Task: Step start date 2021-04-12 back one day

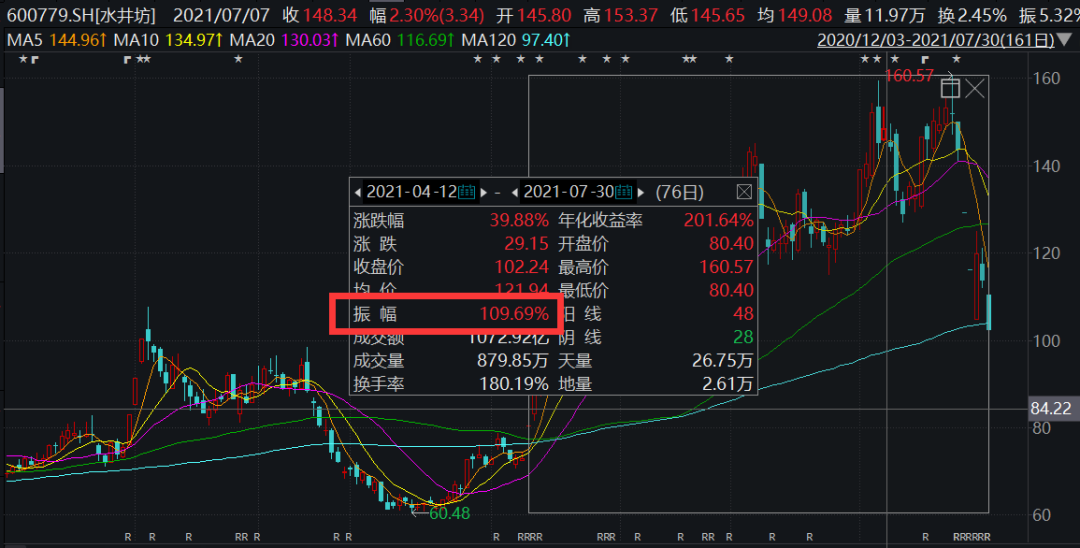Action: click(x=358, y=191)
